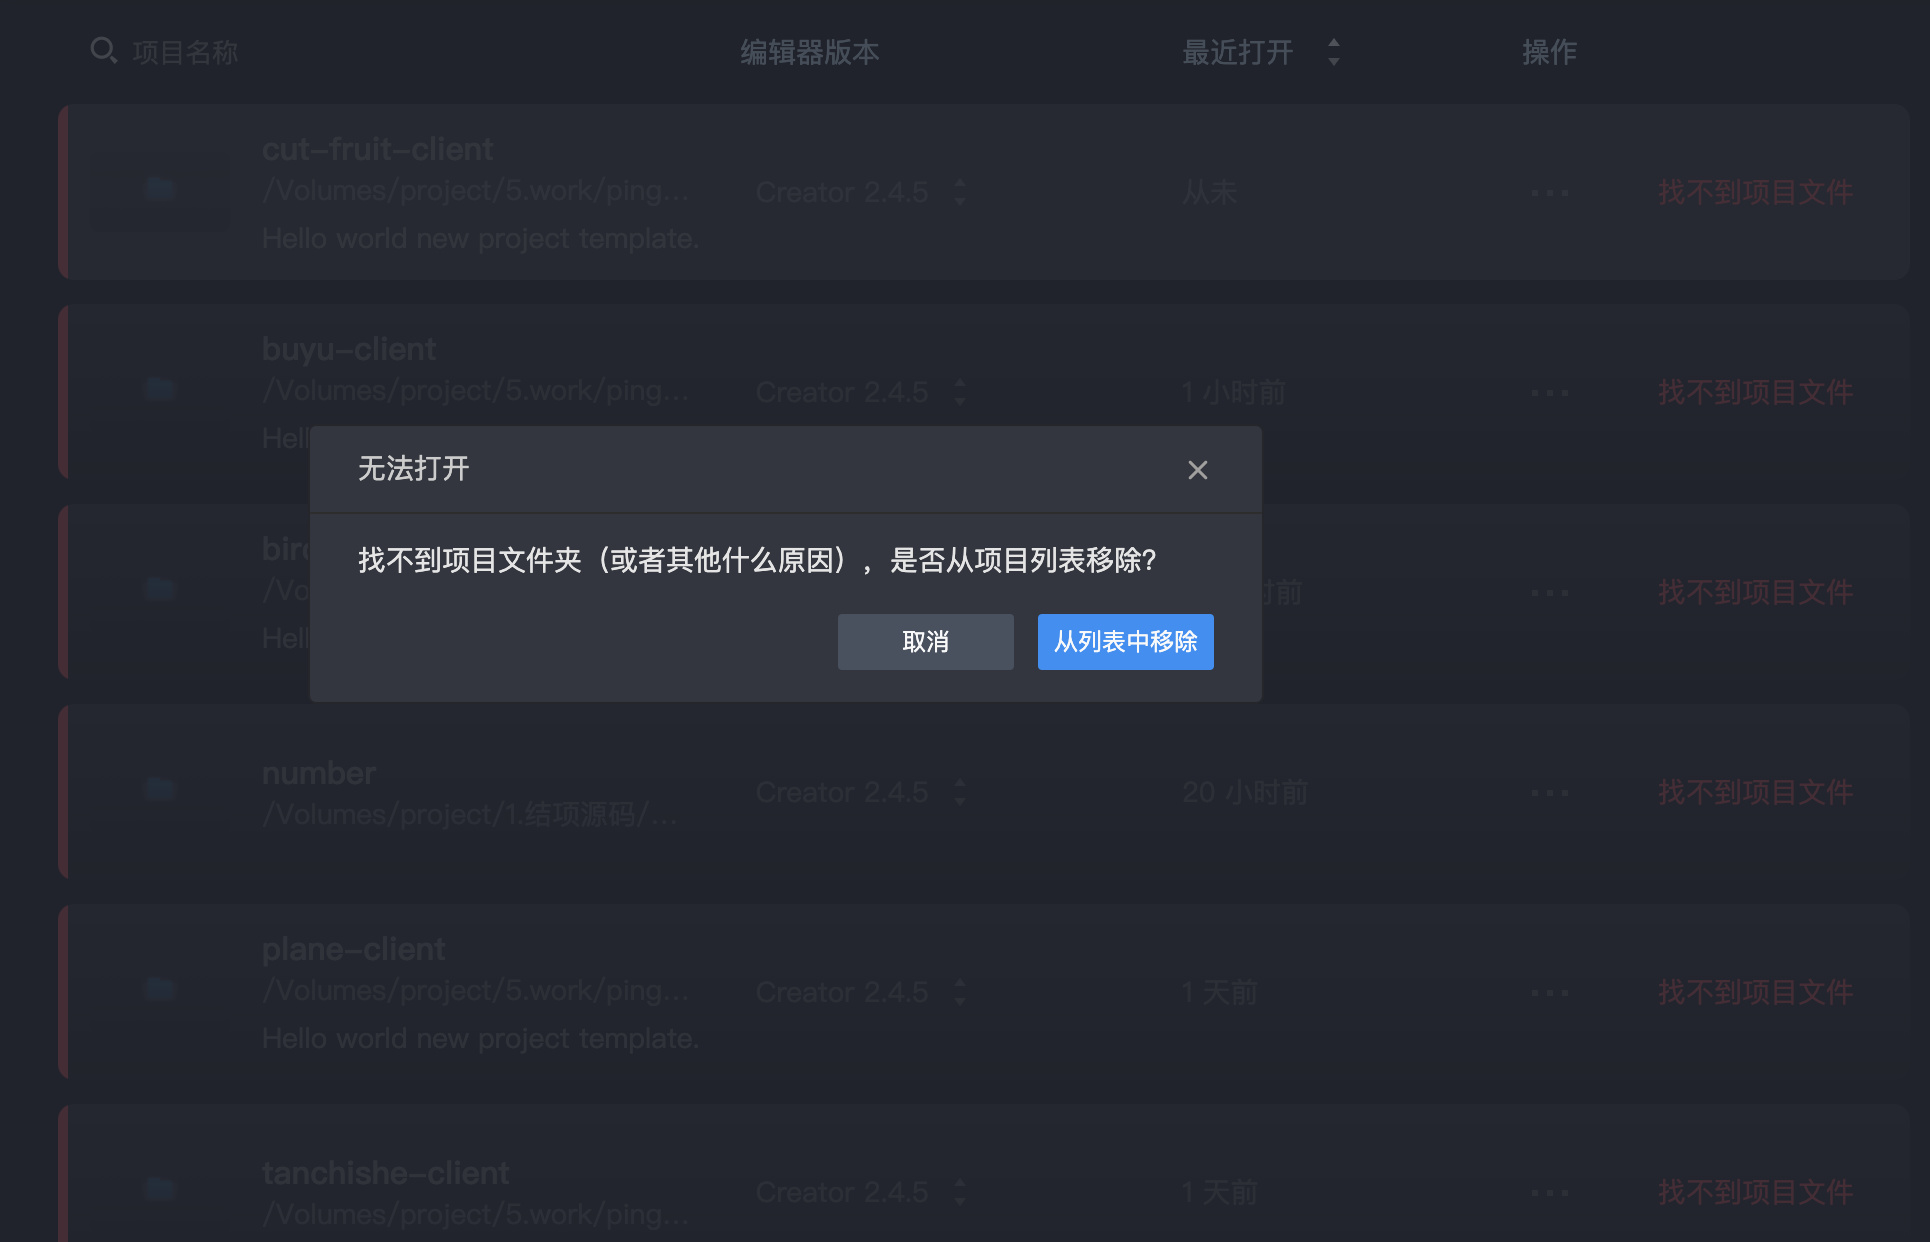Open three-dot menu for tanchishe-client
1930x1242 pixels.
1549,1192
